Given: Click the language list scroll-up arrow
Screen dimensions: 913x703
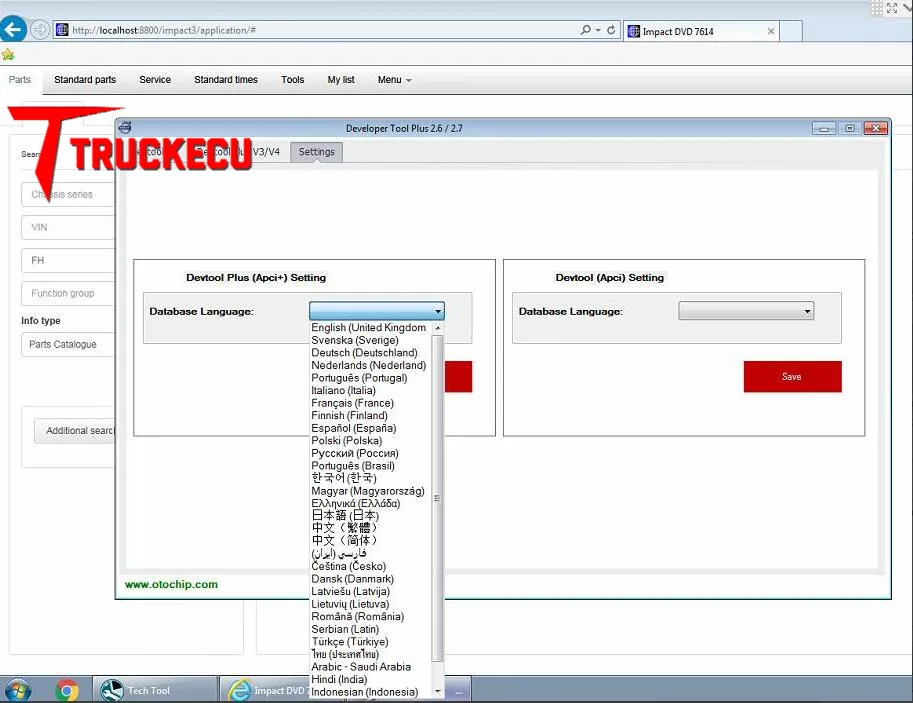Looking at the screenshot, I should (x=438, y=328).
